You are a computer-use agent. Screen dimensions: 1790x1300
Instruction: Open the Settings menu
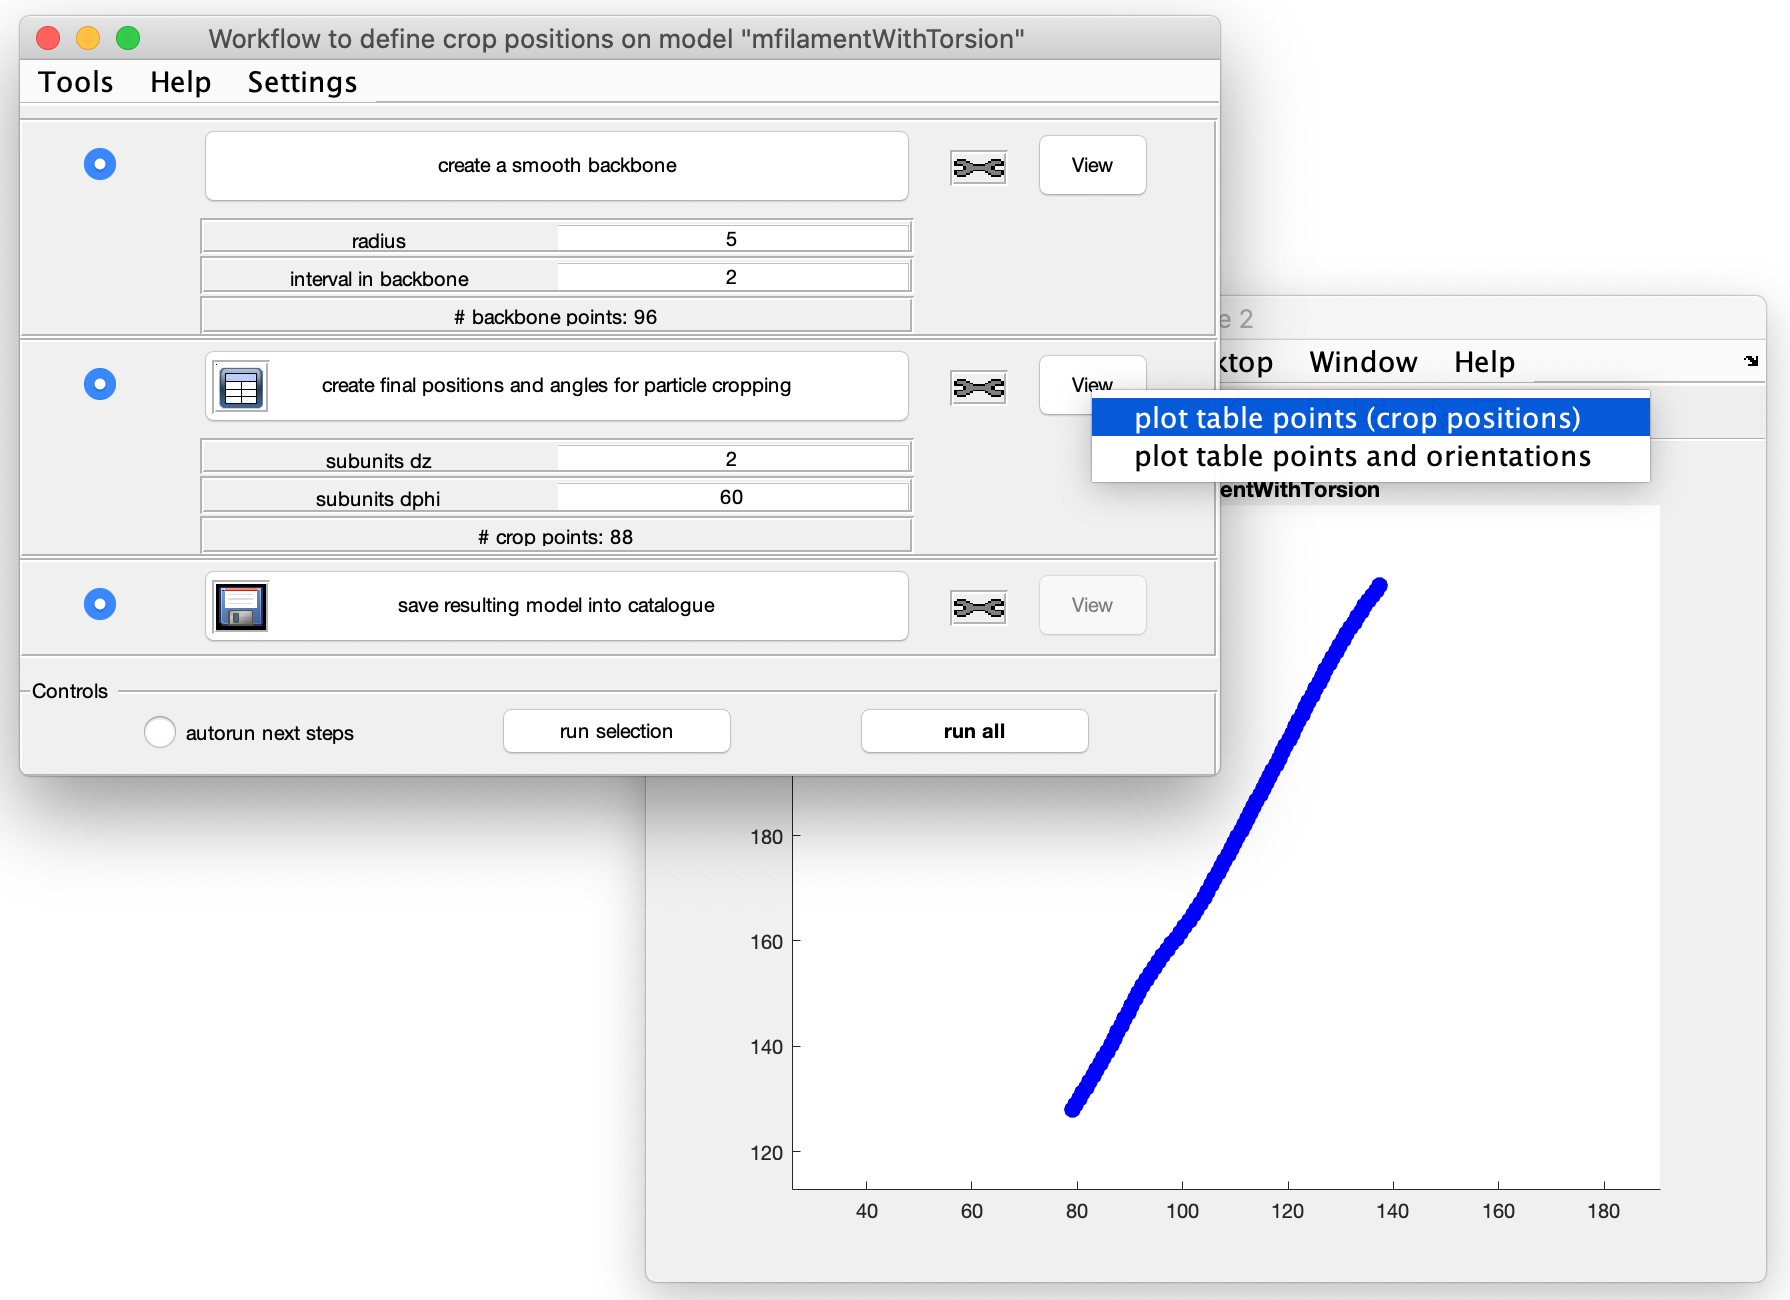click(x=302, y=82)
